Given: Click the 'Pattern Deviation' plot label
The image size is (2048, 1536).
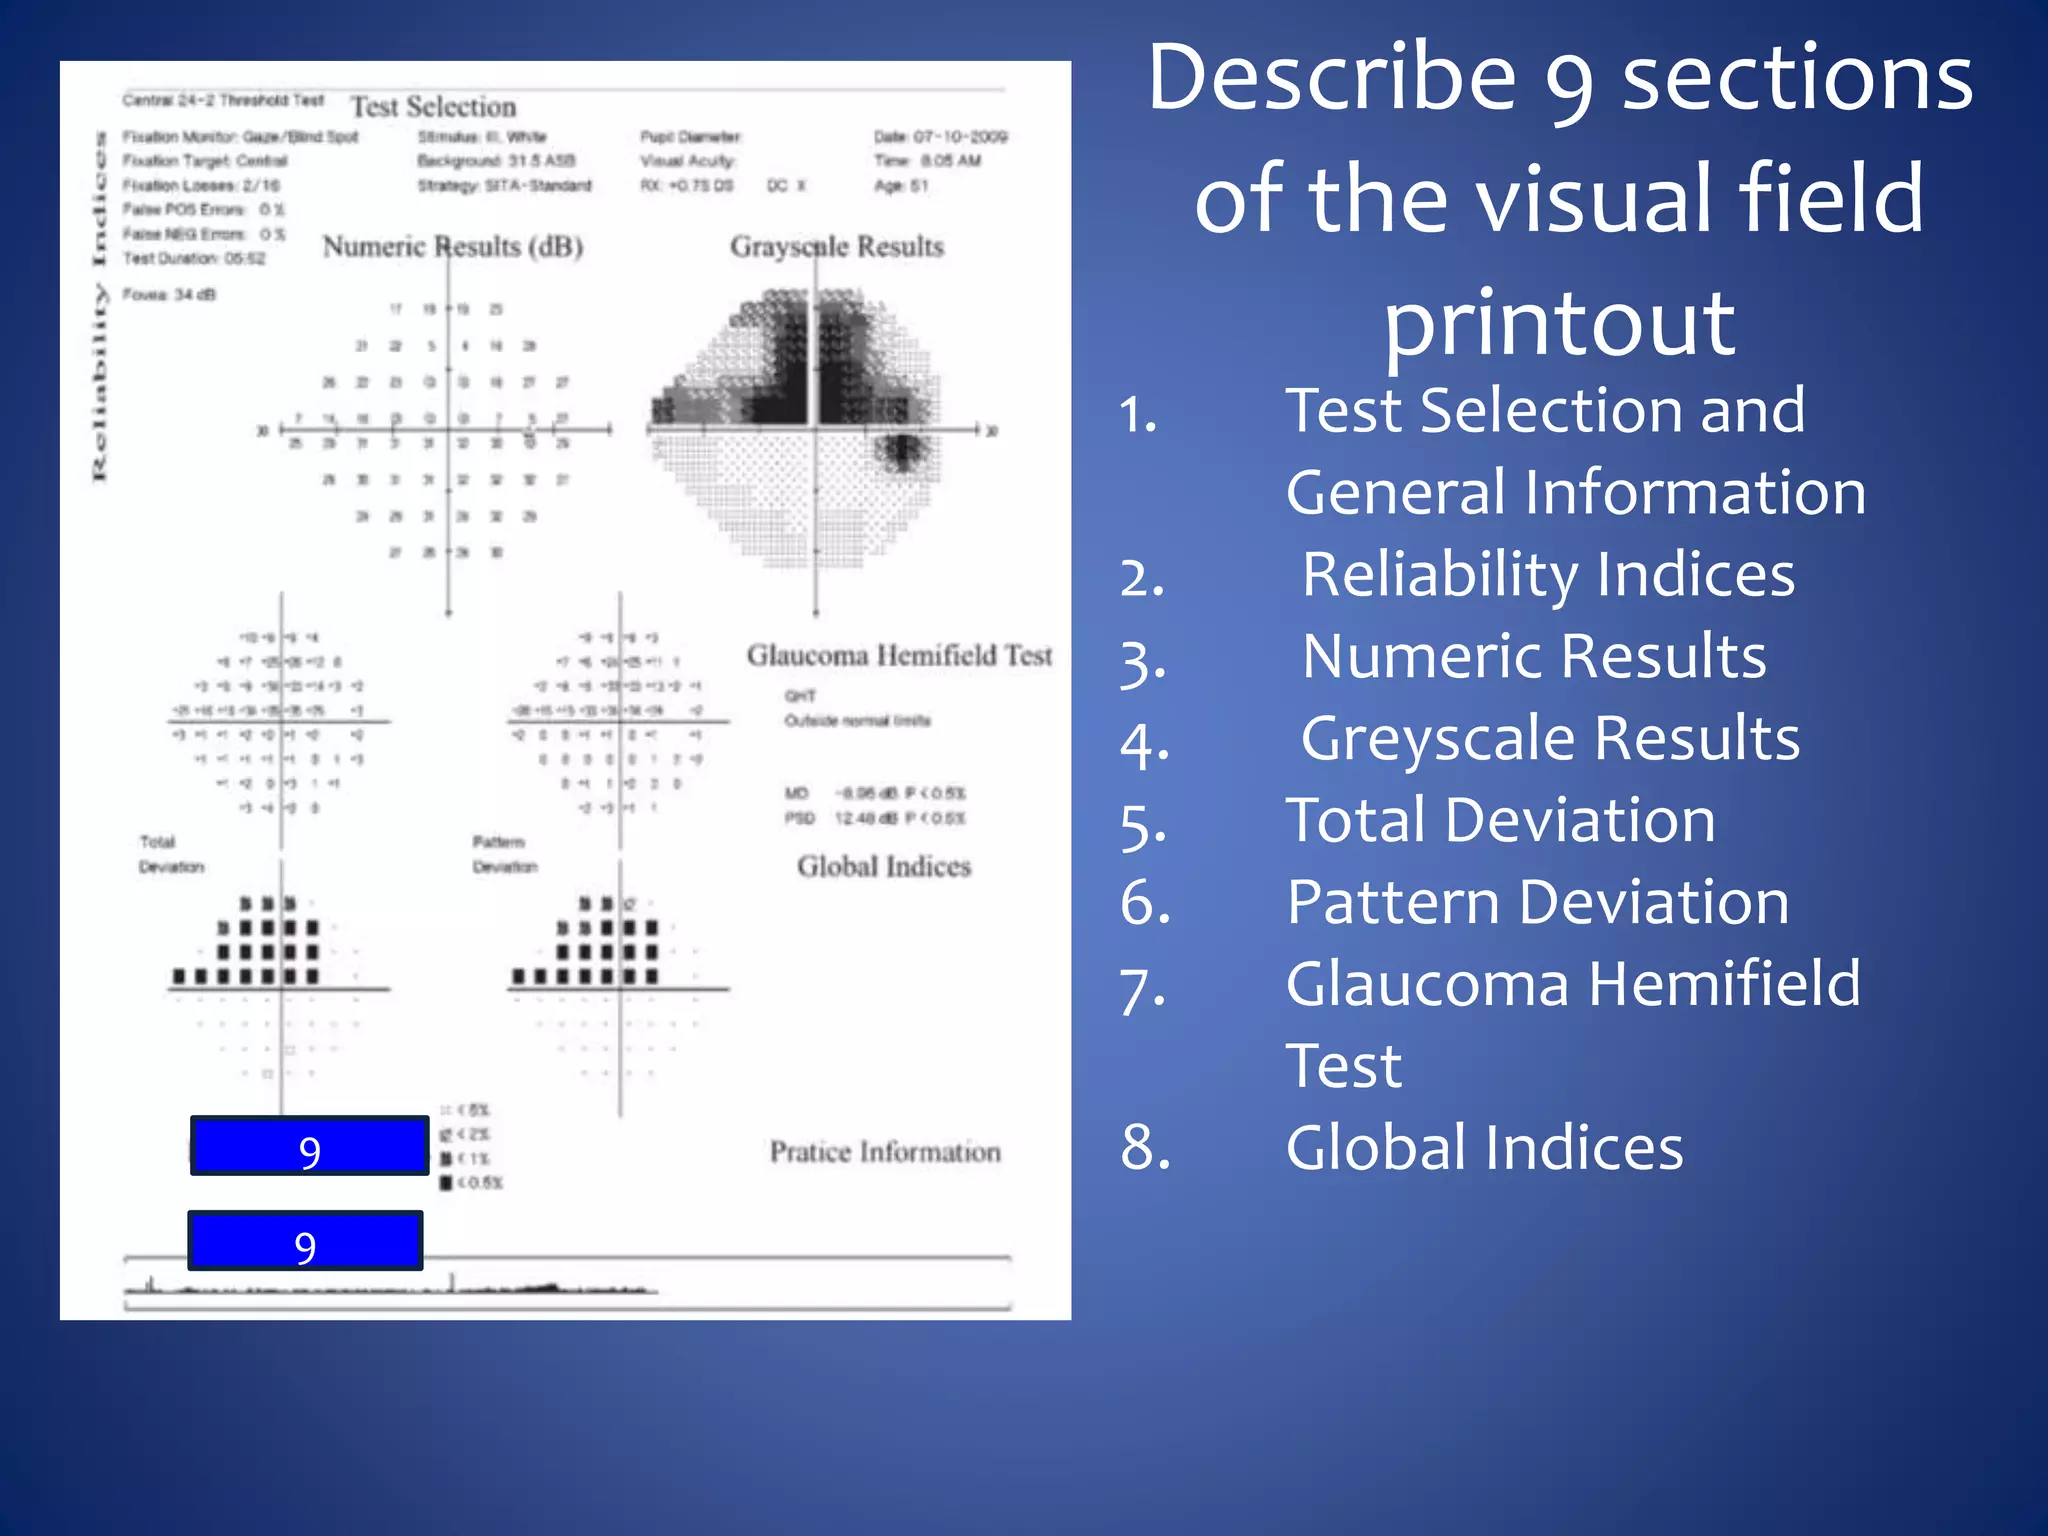Looking at the screenshot, I should 505,855.
